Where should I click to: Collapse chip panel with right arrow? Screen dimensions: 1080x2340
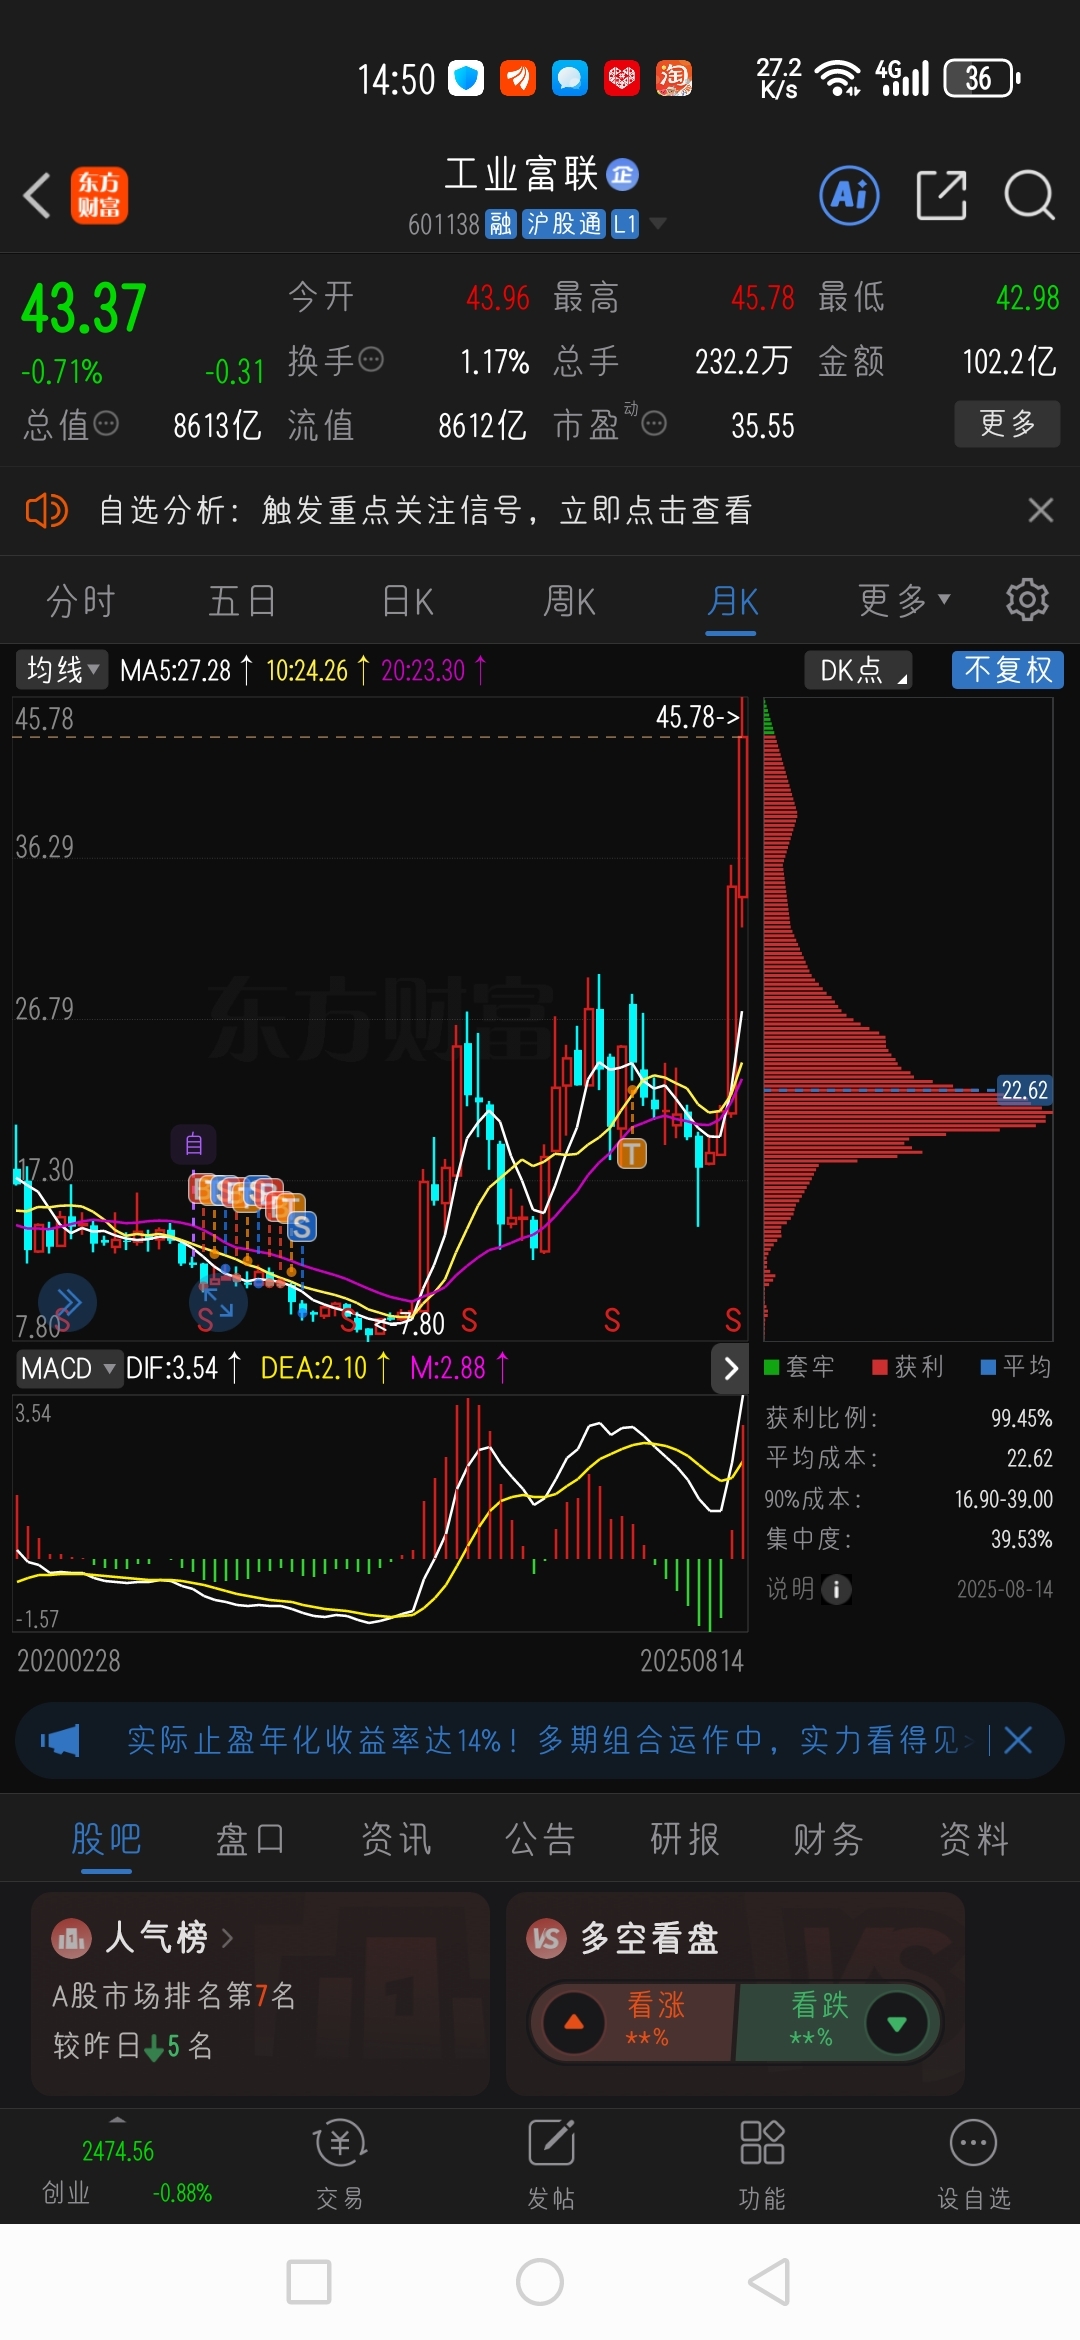pyautogui.click(x=730, y=1369)
